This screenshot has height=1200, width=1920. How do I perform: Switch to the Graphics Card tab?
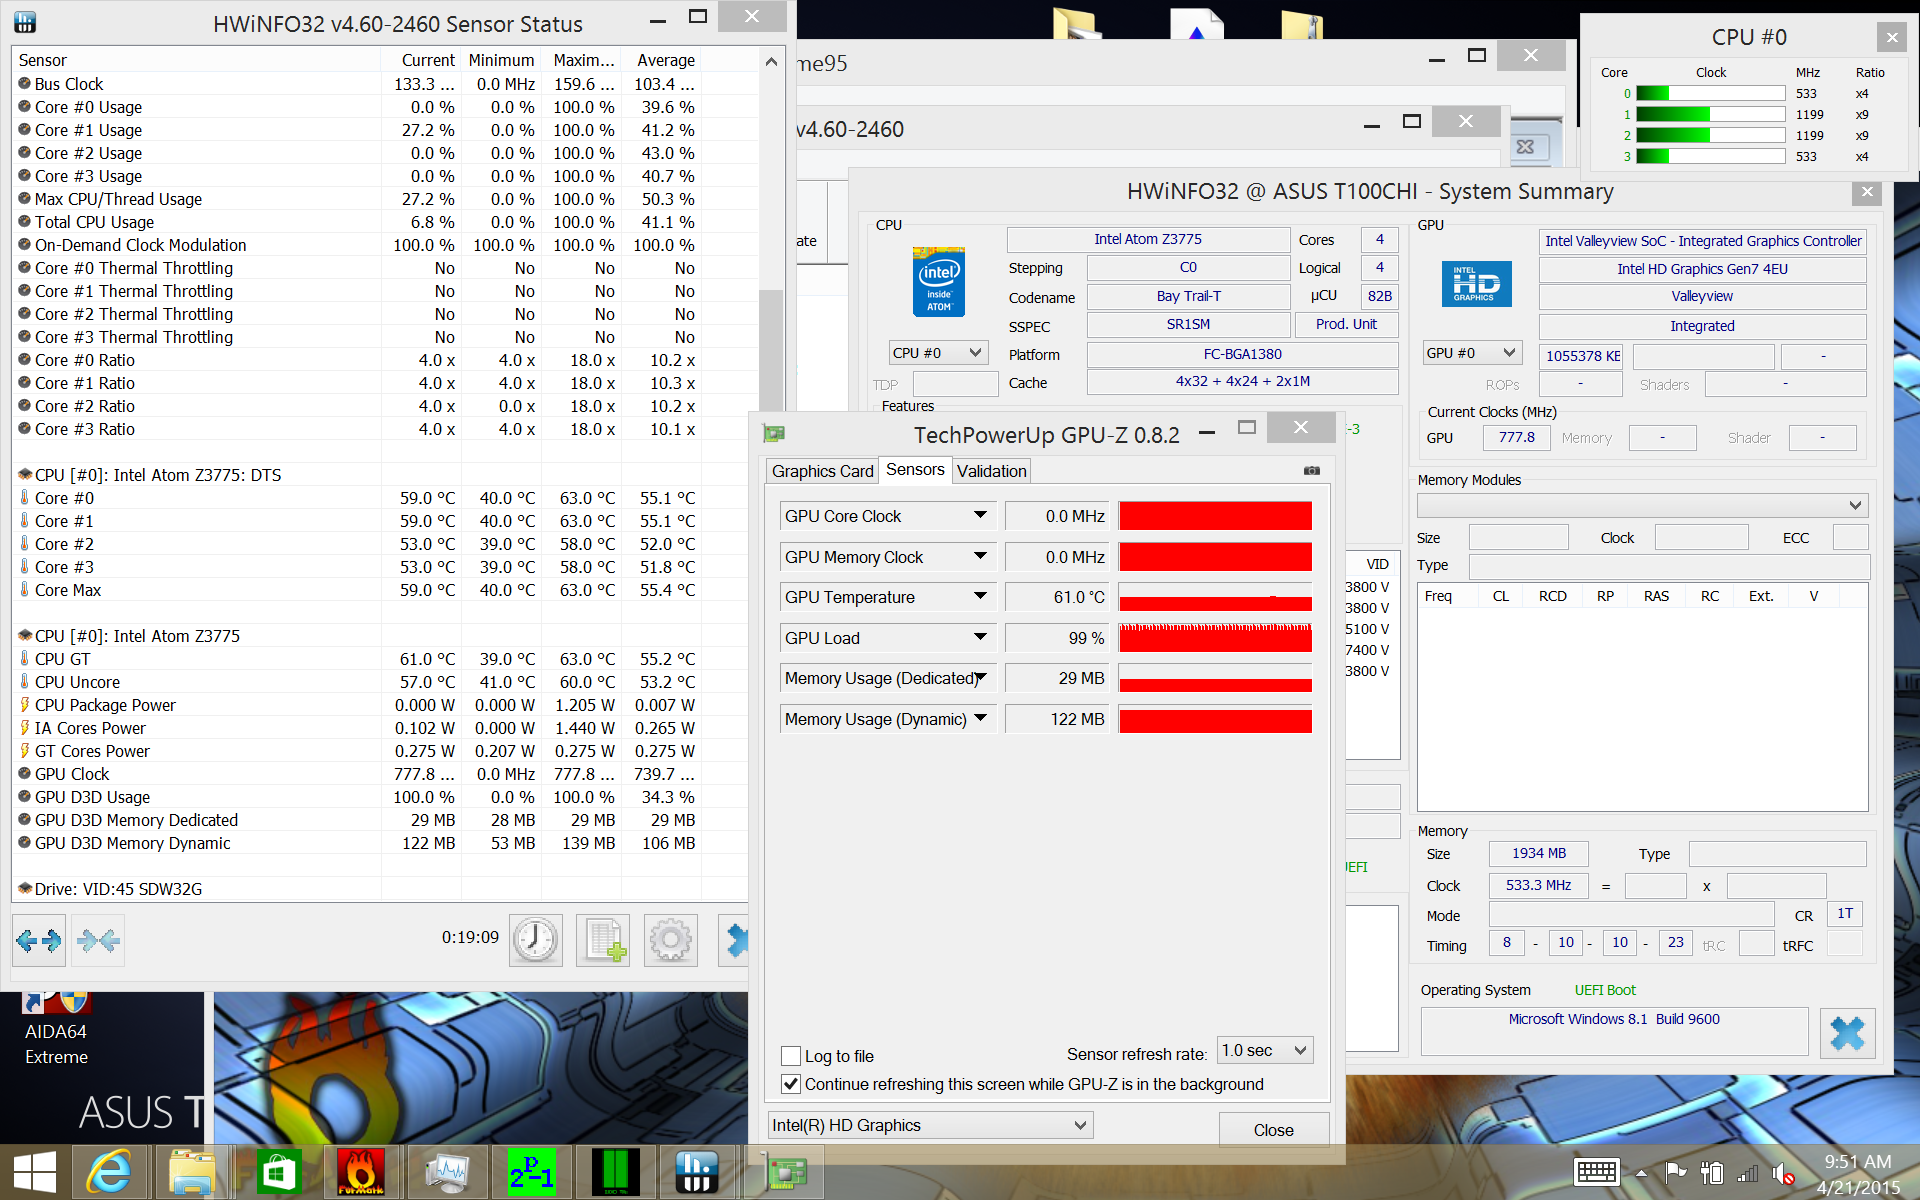click(822, 471)
